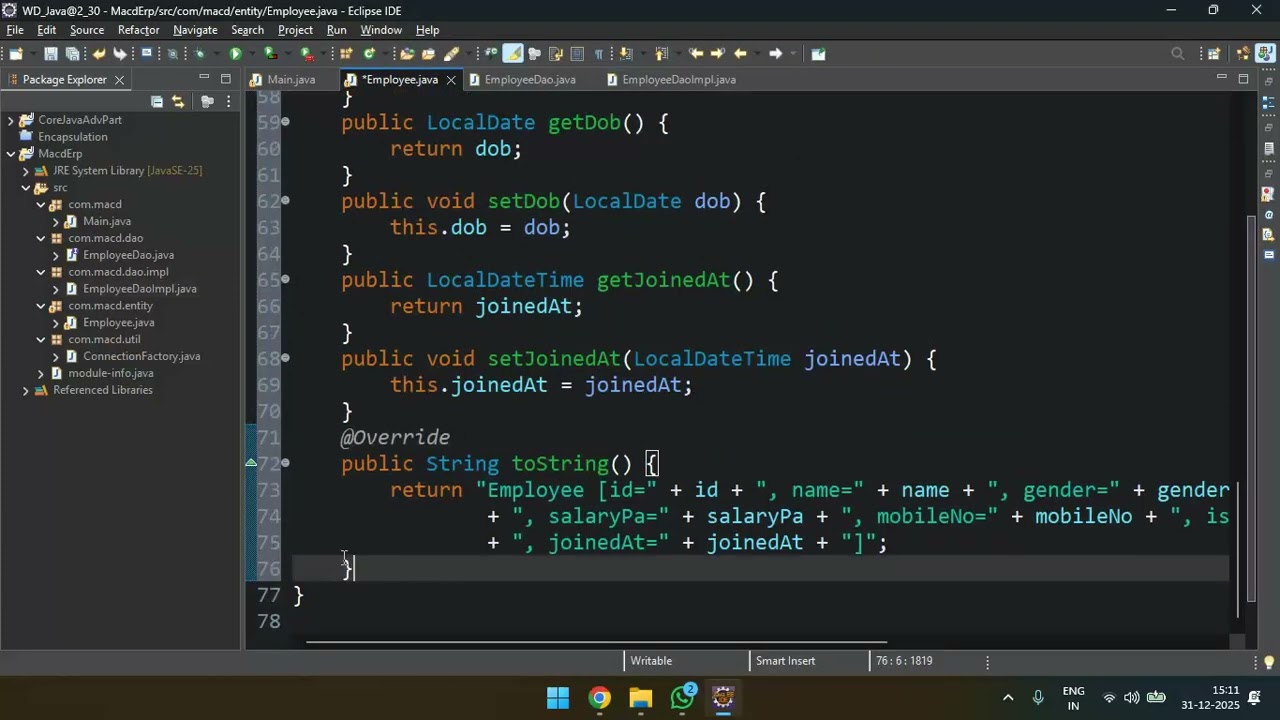
Task: Click the New Java Package icon
Action: (x=345, y=53)
